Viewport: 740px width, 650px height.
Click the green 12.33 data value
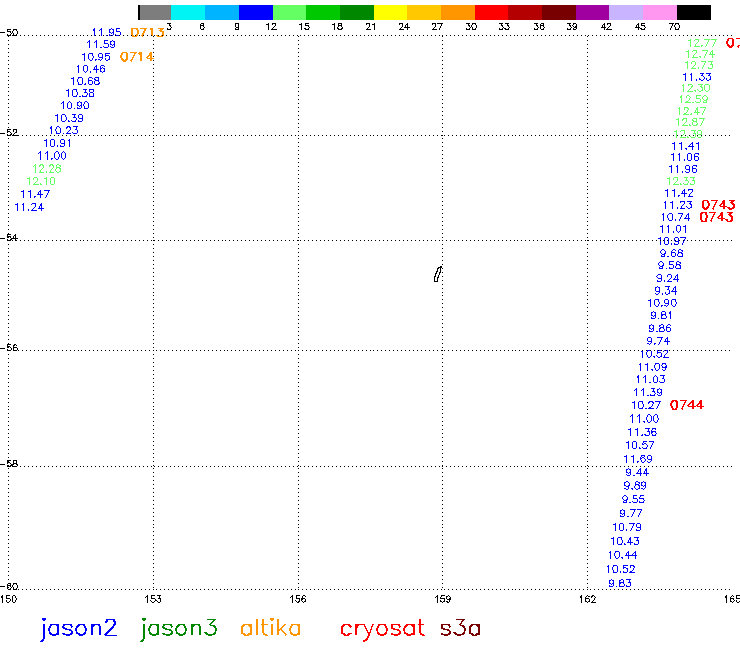(x=681, y=181)
